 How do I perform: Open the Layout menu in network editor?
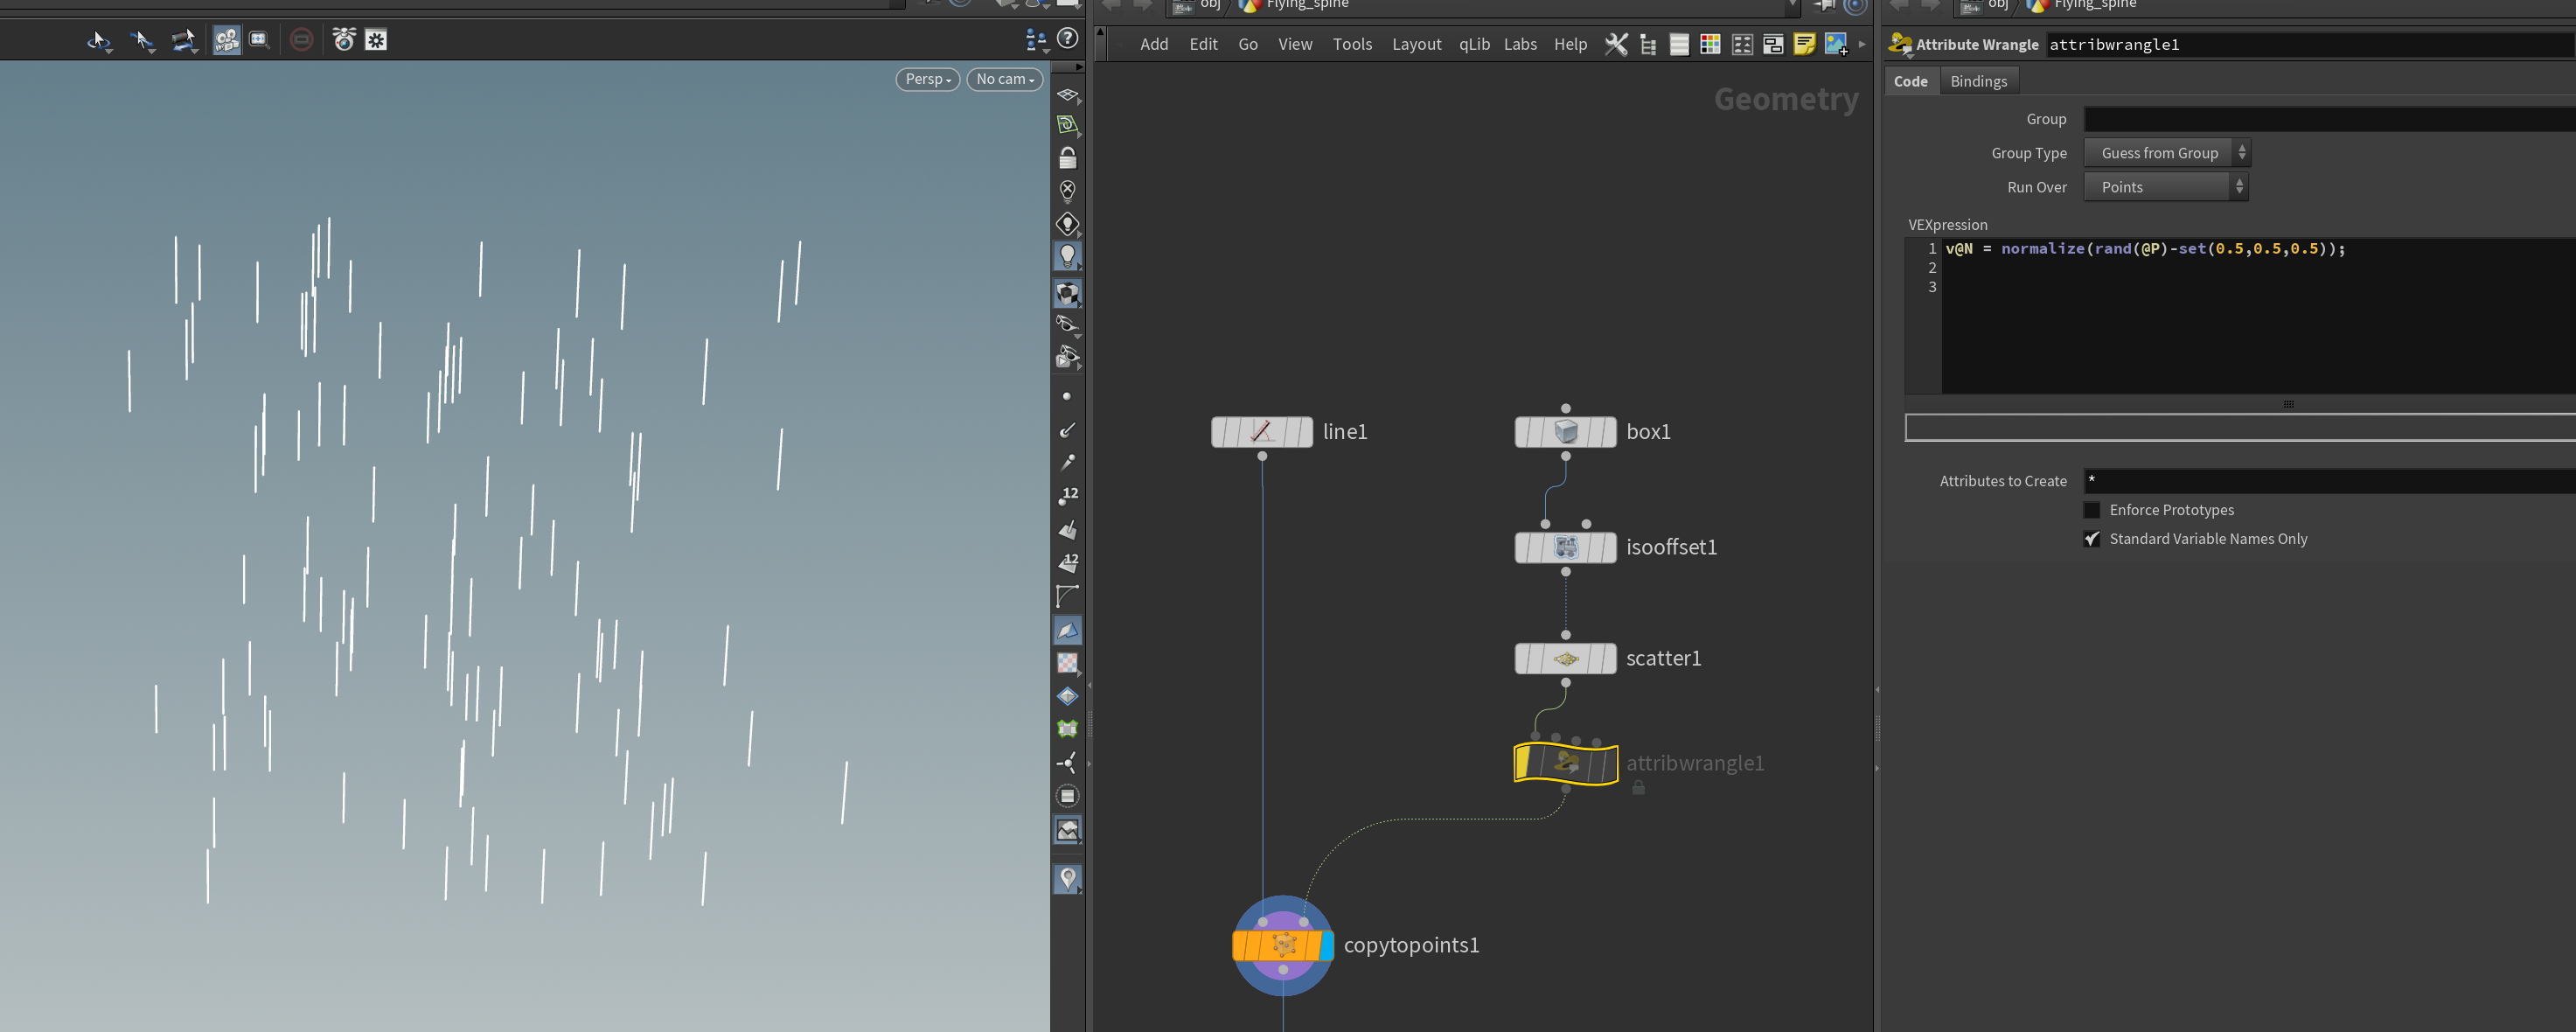coord(1416,44)
